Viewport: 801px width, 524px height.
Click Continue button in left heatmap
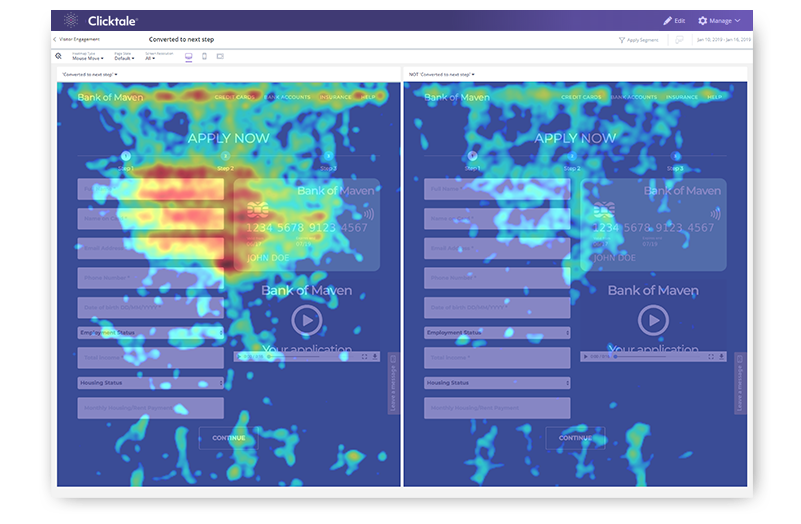(x=229, y=438)
